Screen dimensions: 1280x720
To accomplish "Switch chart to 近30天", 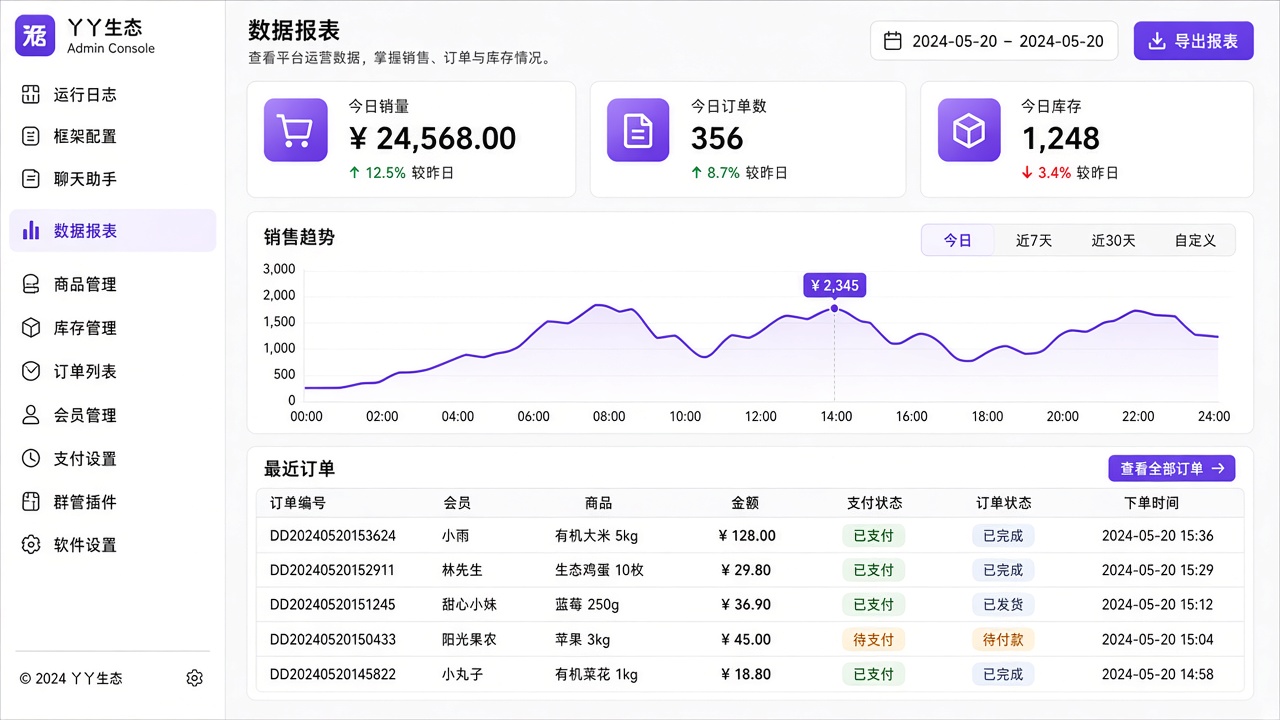I will coord(1113,240).
